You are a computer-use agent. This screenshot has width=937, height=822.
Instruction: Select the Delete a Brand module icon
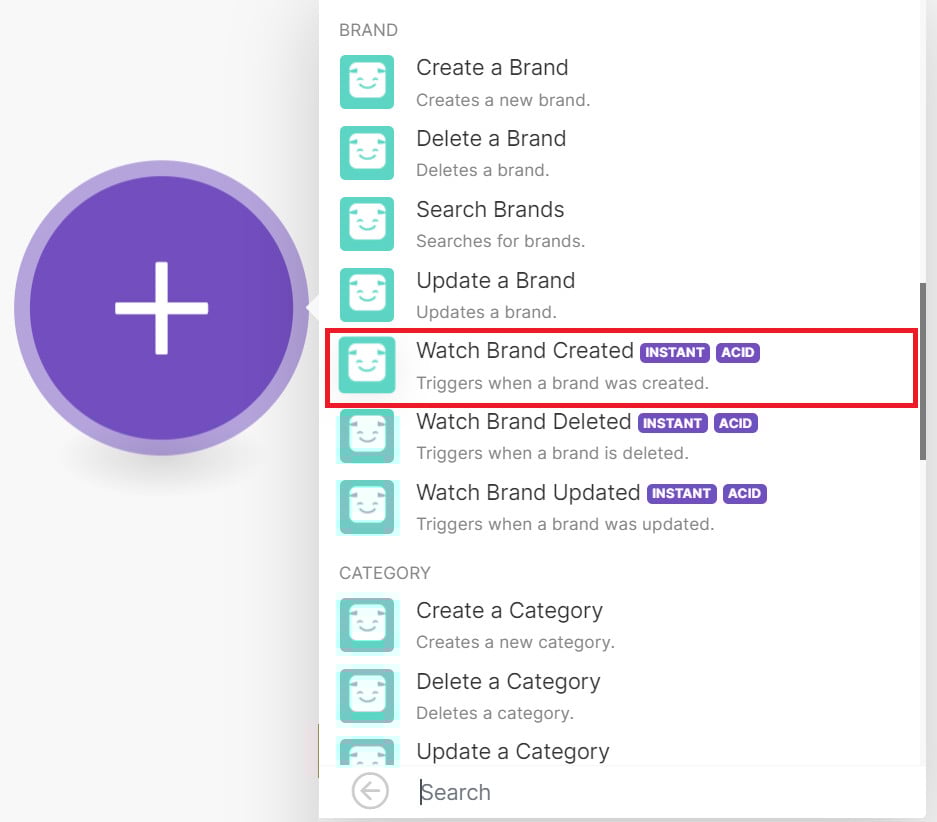[367, 153]
